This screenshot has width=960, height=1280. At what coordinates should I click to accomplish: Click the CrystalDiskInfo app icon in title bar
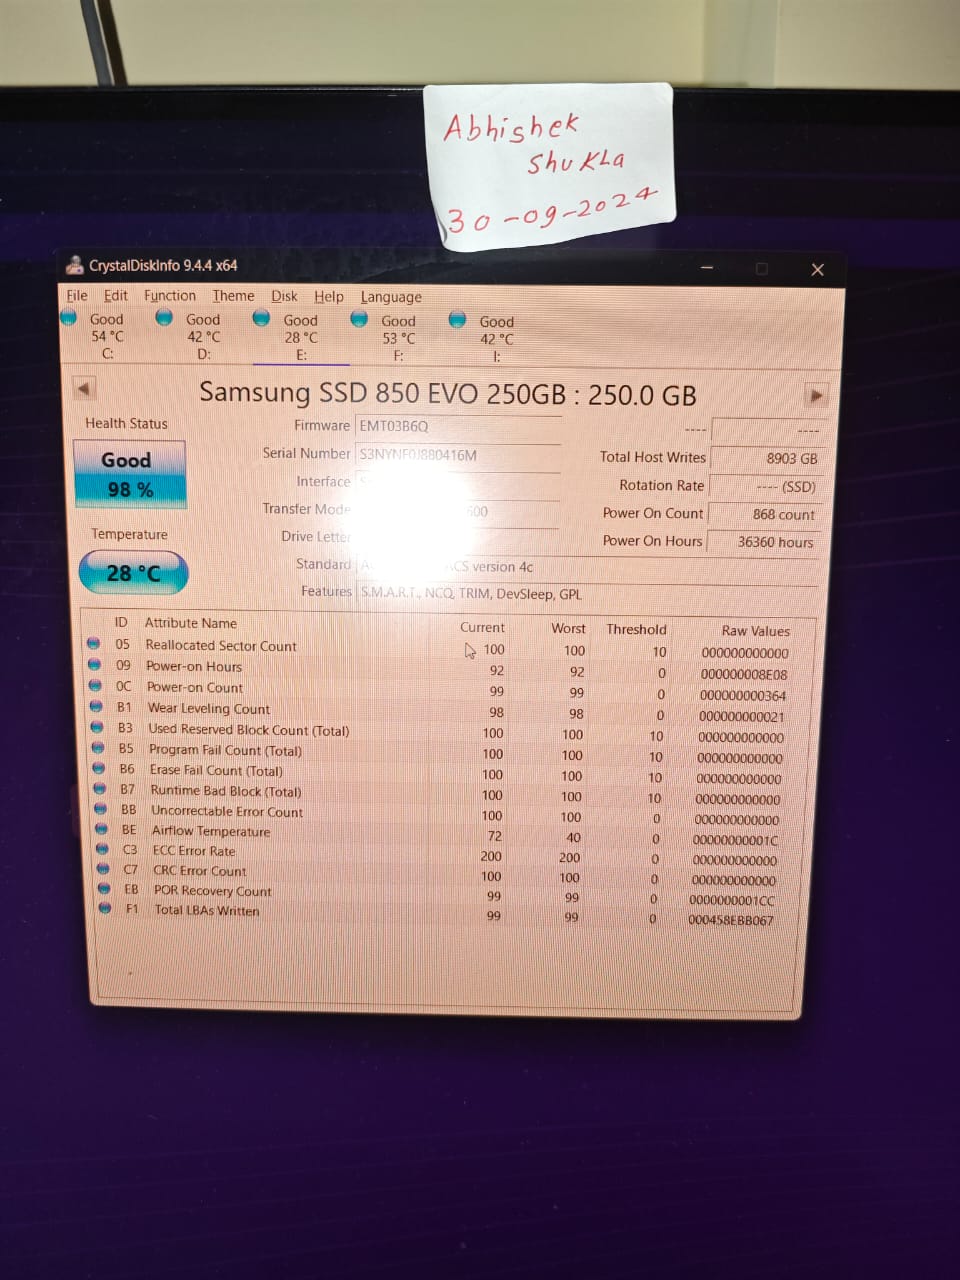pos(75,265)
